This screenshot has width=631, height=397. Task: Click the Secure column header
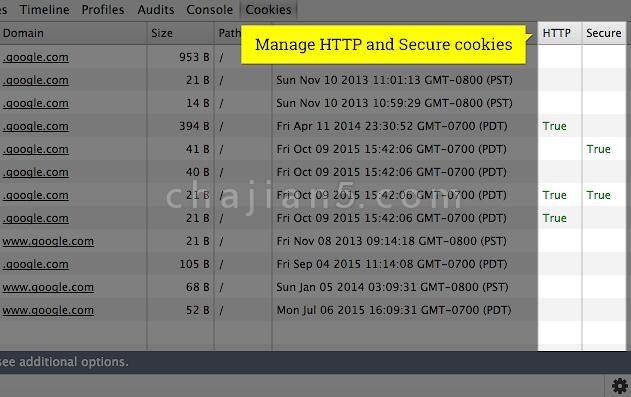604,33
